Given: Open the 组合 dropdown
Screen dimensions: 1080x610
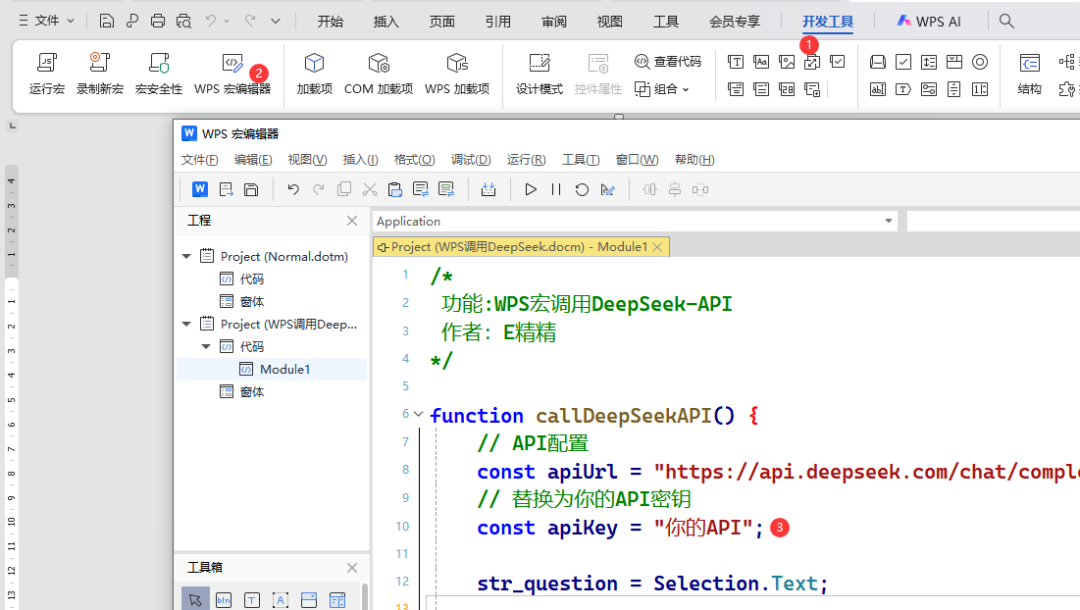Looking at the screenshot, I should (661, 89).
